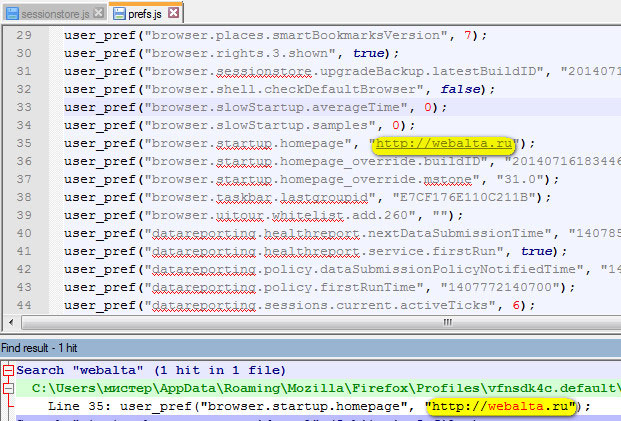Click the save-state icon on prefs.js tab
The height and width of the screenshot is (421, 621).
[121, 15]
